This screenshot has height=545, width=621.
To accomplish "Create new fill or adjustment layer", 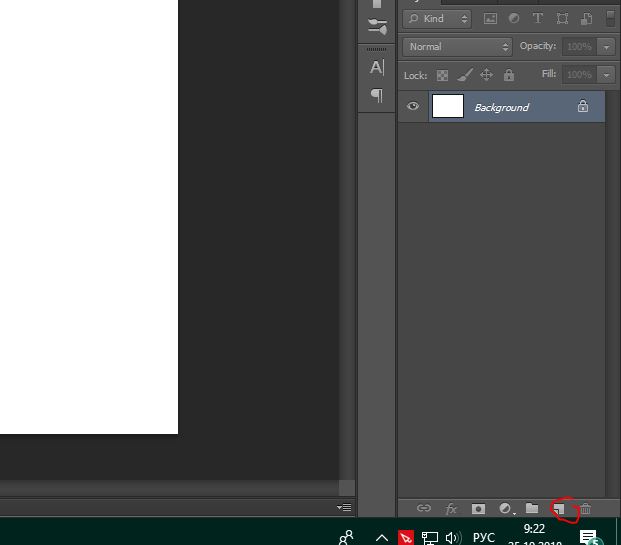I will point(506,509).
